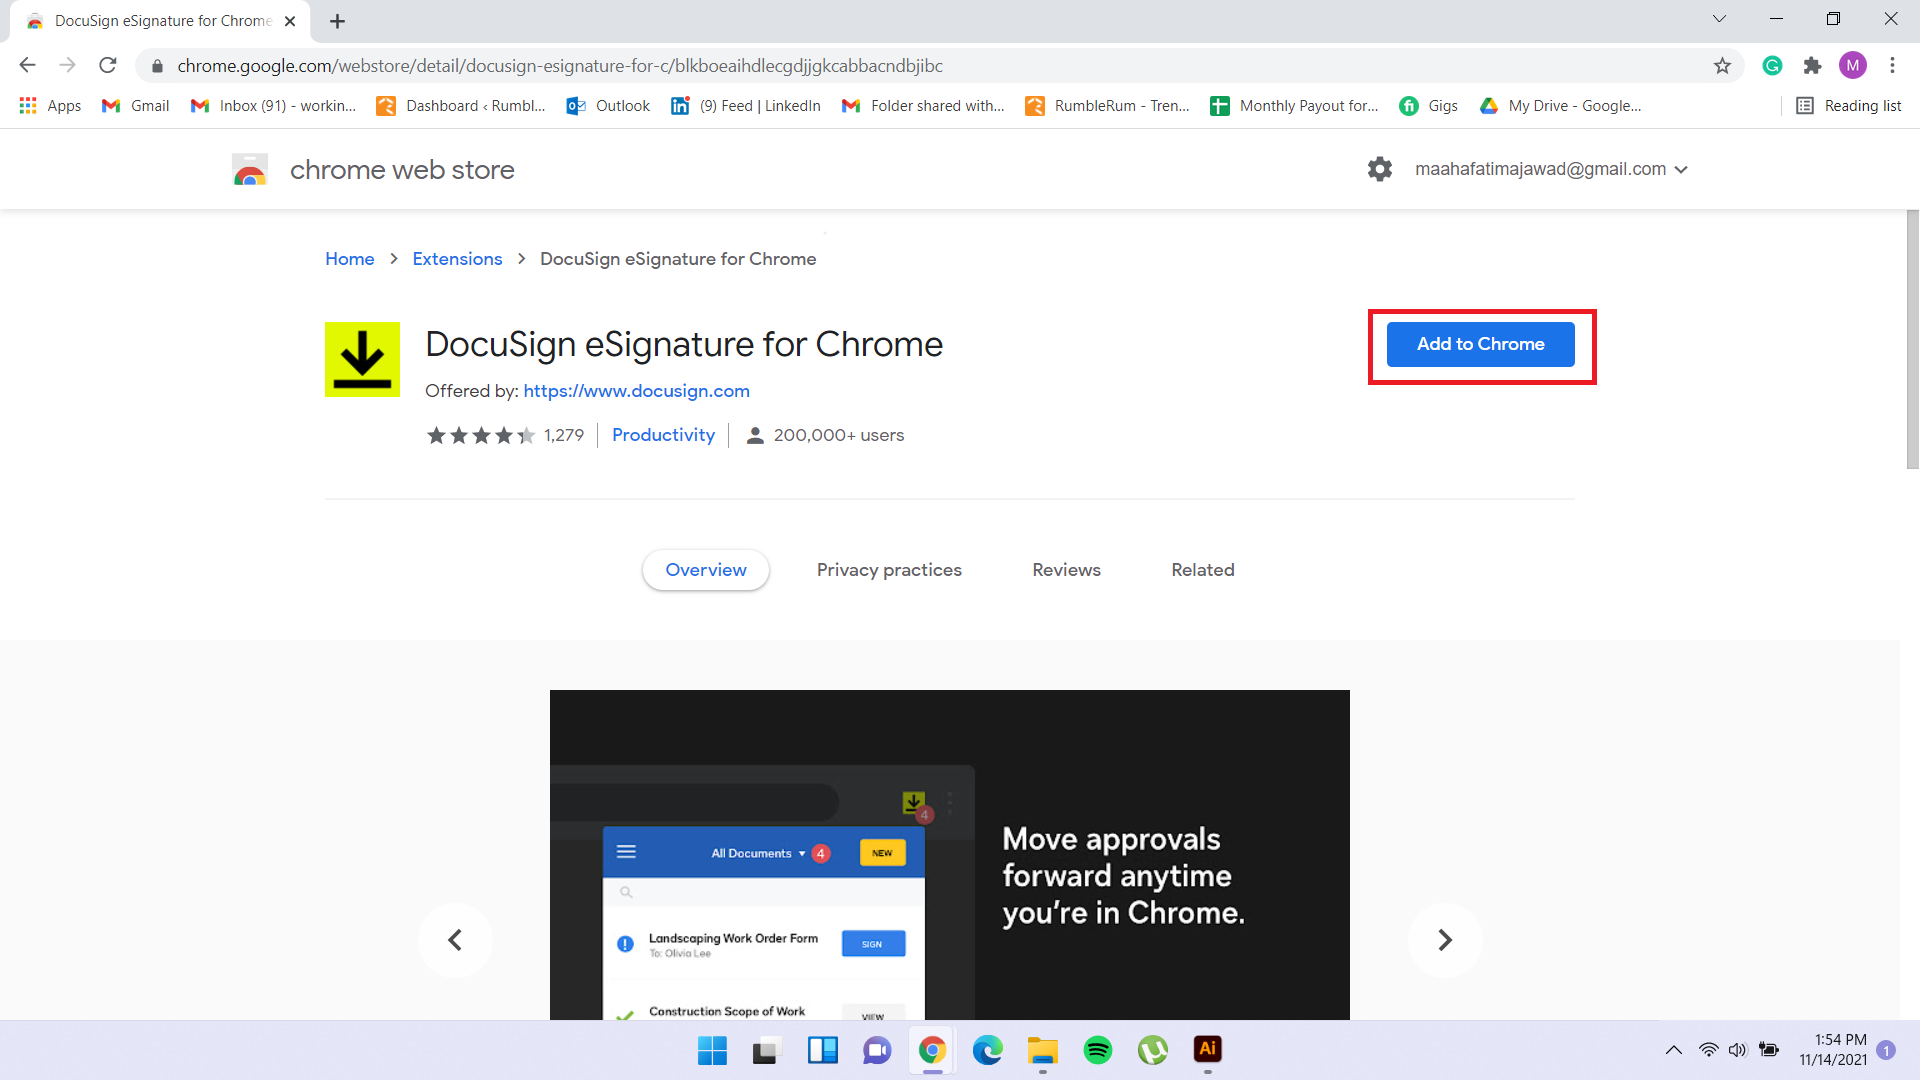Screen dimensions: 1920x1080
Task: Open Widgets from the taskbar
Action: (x=822, y=1050)
